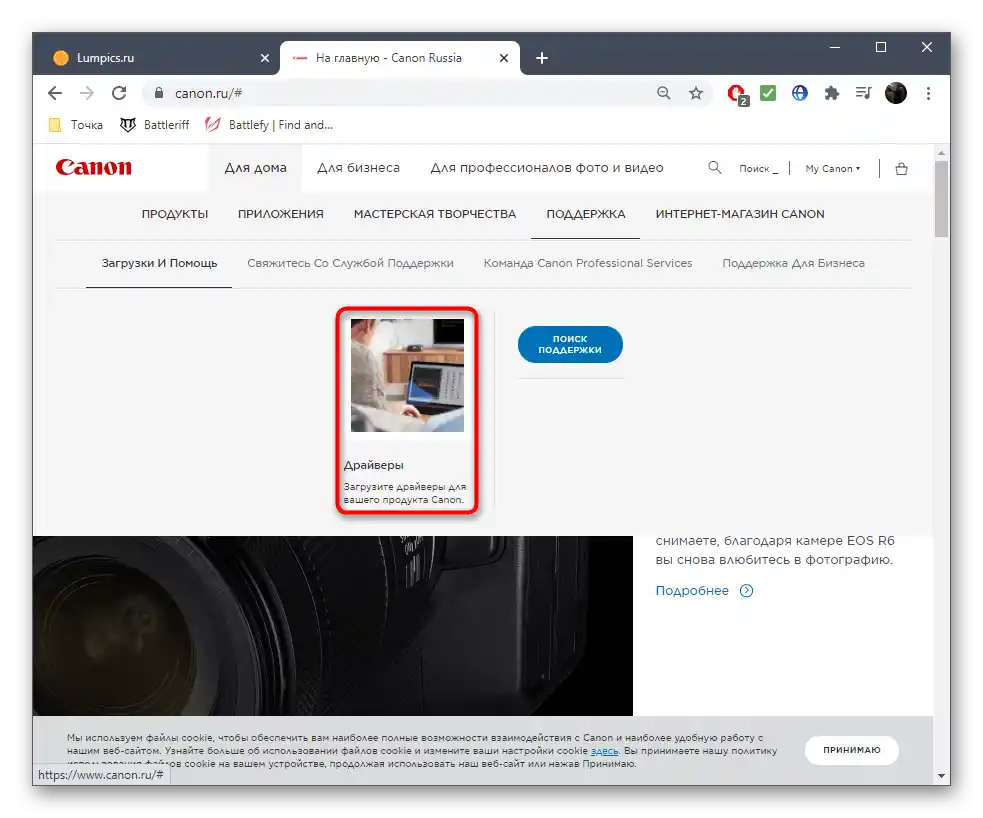Expand the My Canon dropdown

(x=833, y=169)
